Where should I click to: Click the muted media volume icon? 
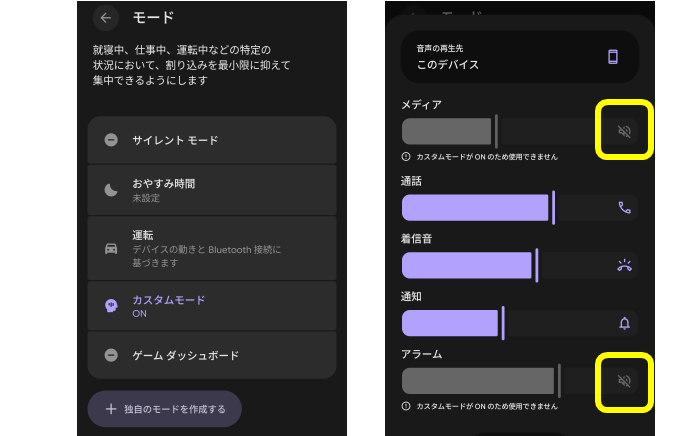coord(625,132)
